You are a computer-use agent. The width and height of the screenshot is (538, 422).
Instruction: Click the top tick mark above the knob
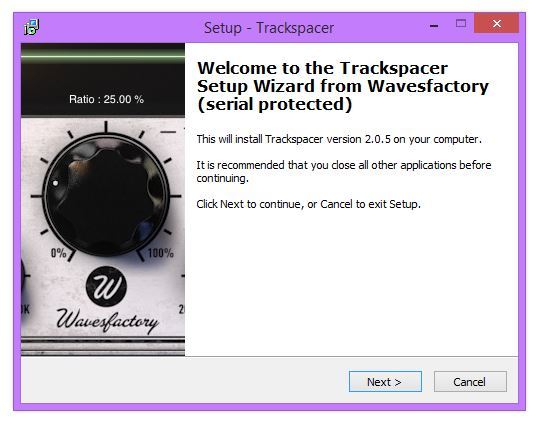[x=106, y=126]
